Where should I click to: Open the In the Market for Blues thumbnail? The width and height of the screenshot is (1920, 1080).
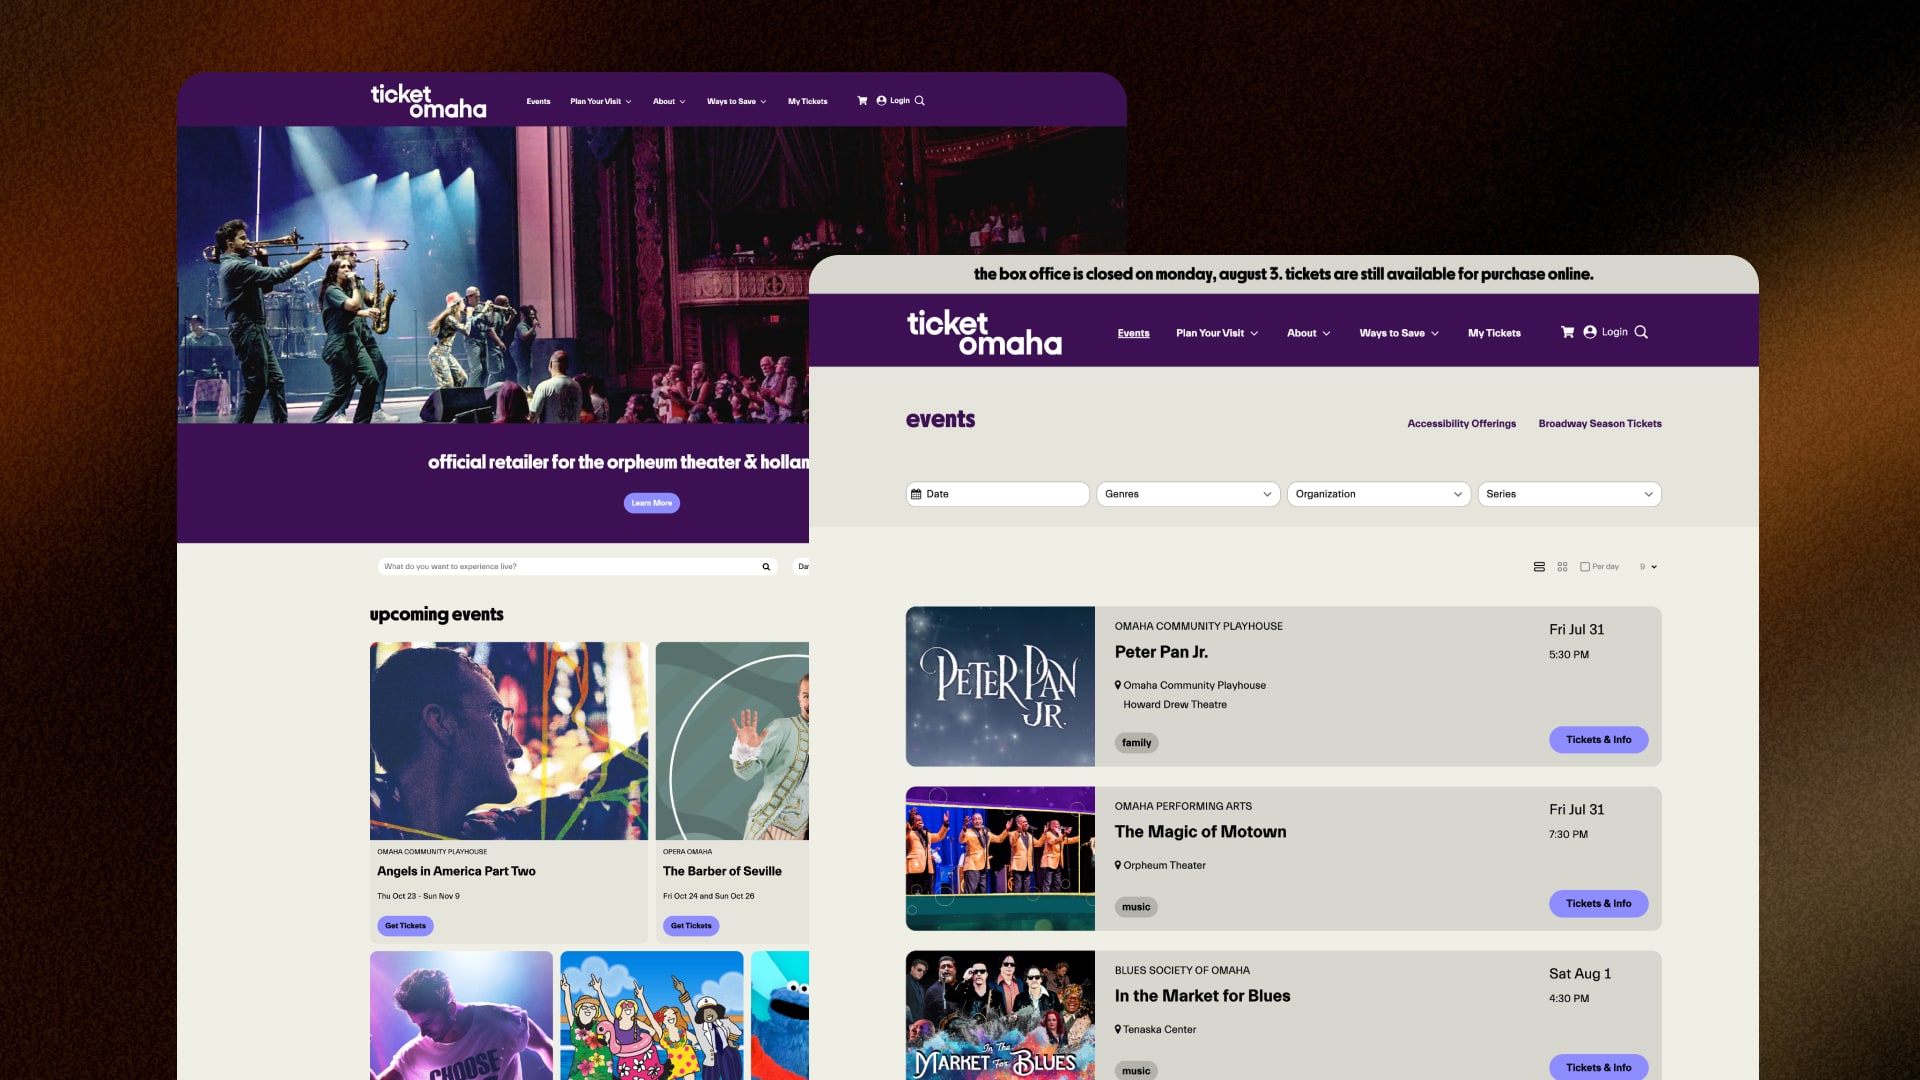click(1000, 1015)
